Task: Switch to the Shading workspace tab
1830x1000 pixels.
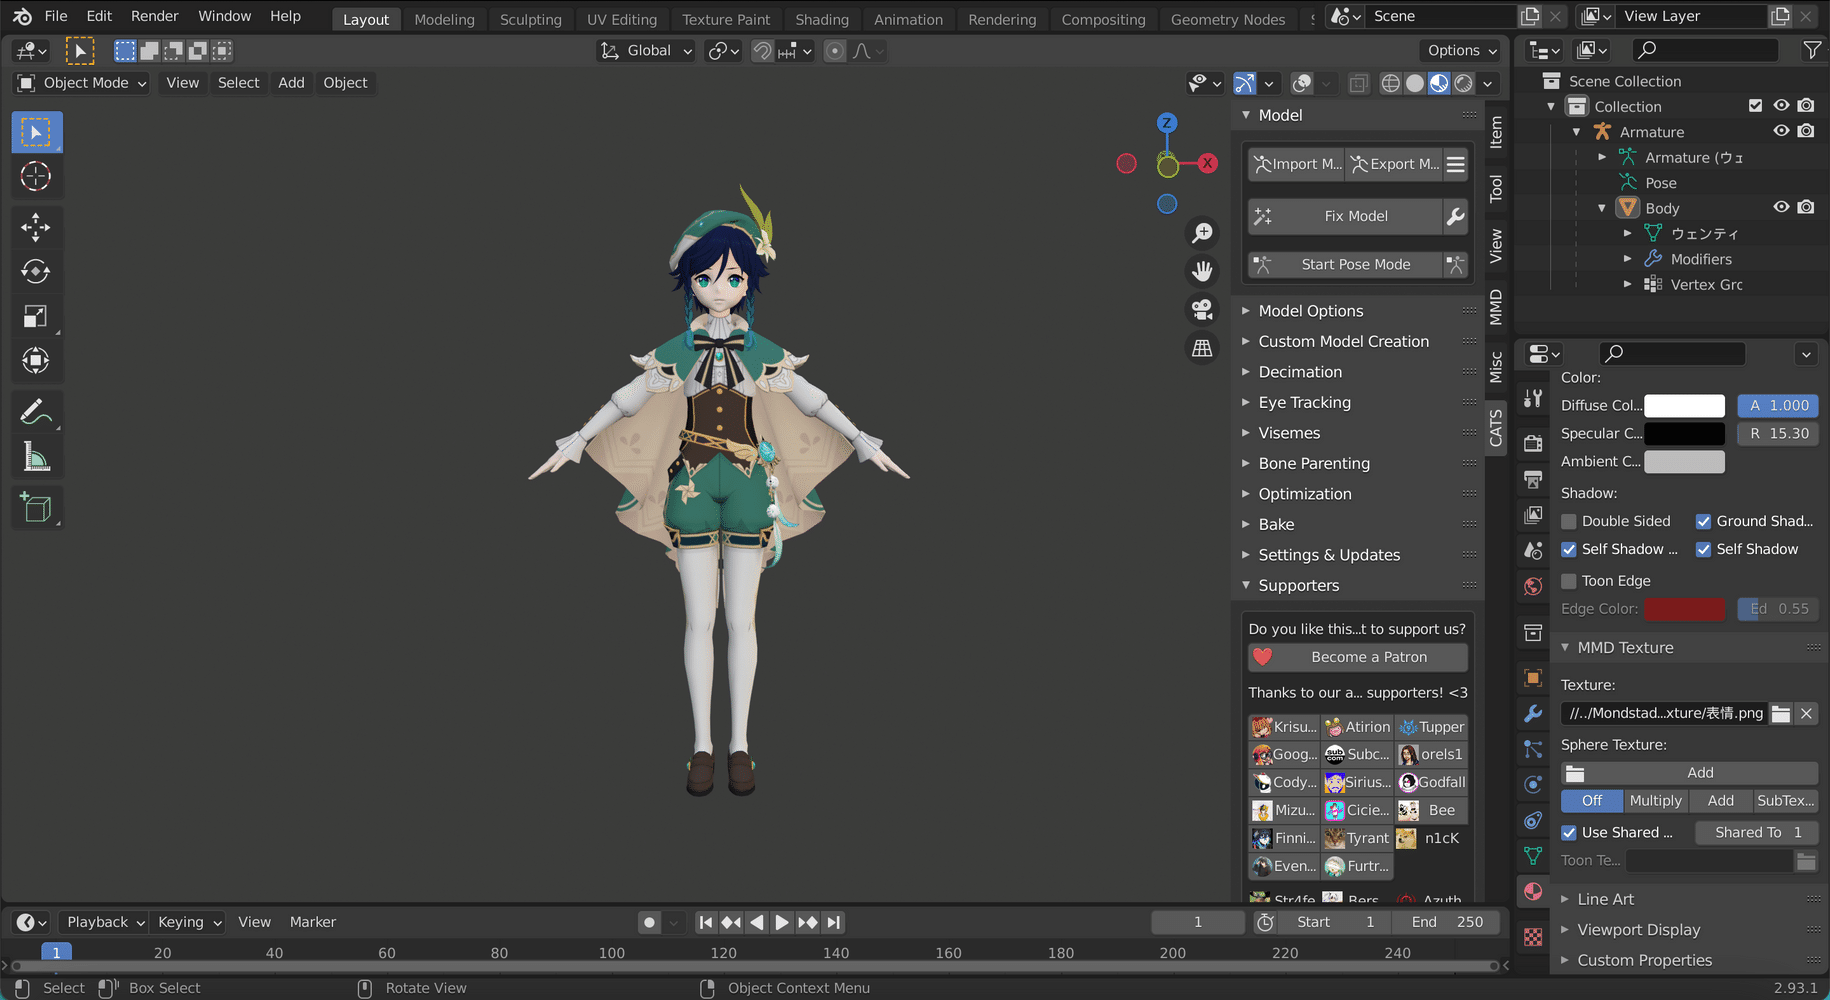Action: [821, 19]
